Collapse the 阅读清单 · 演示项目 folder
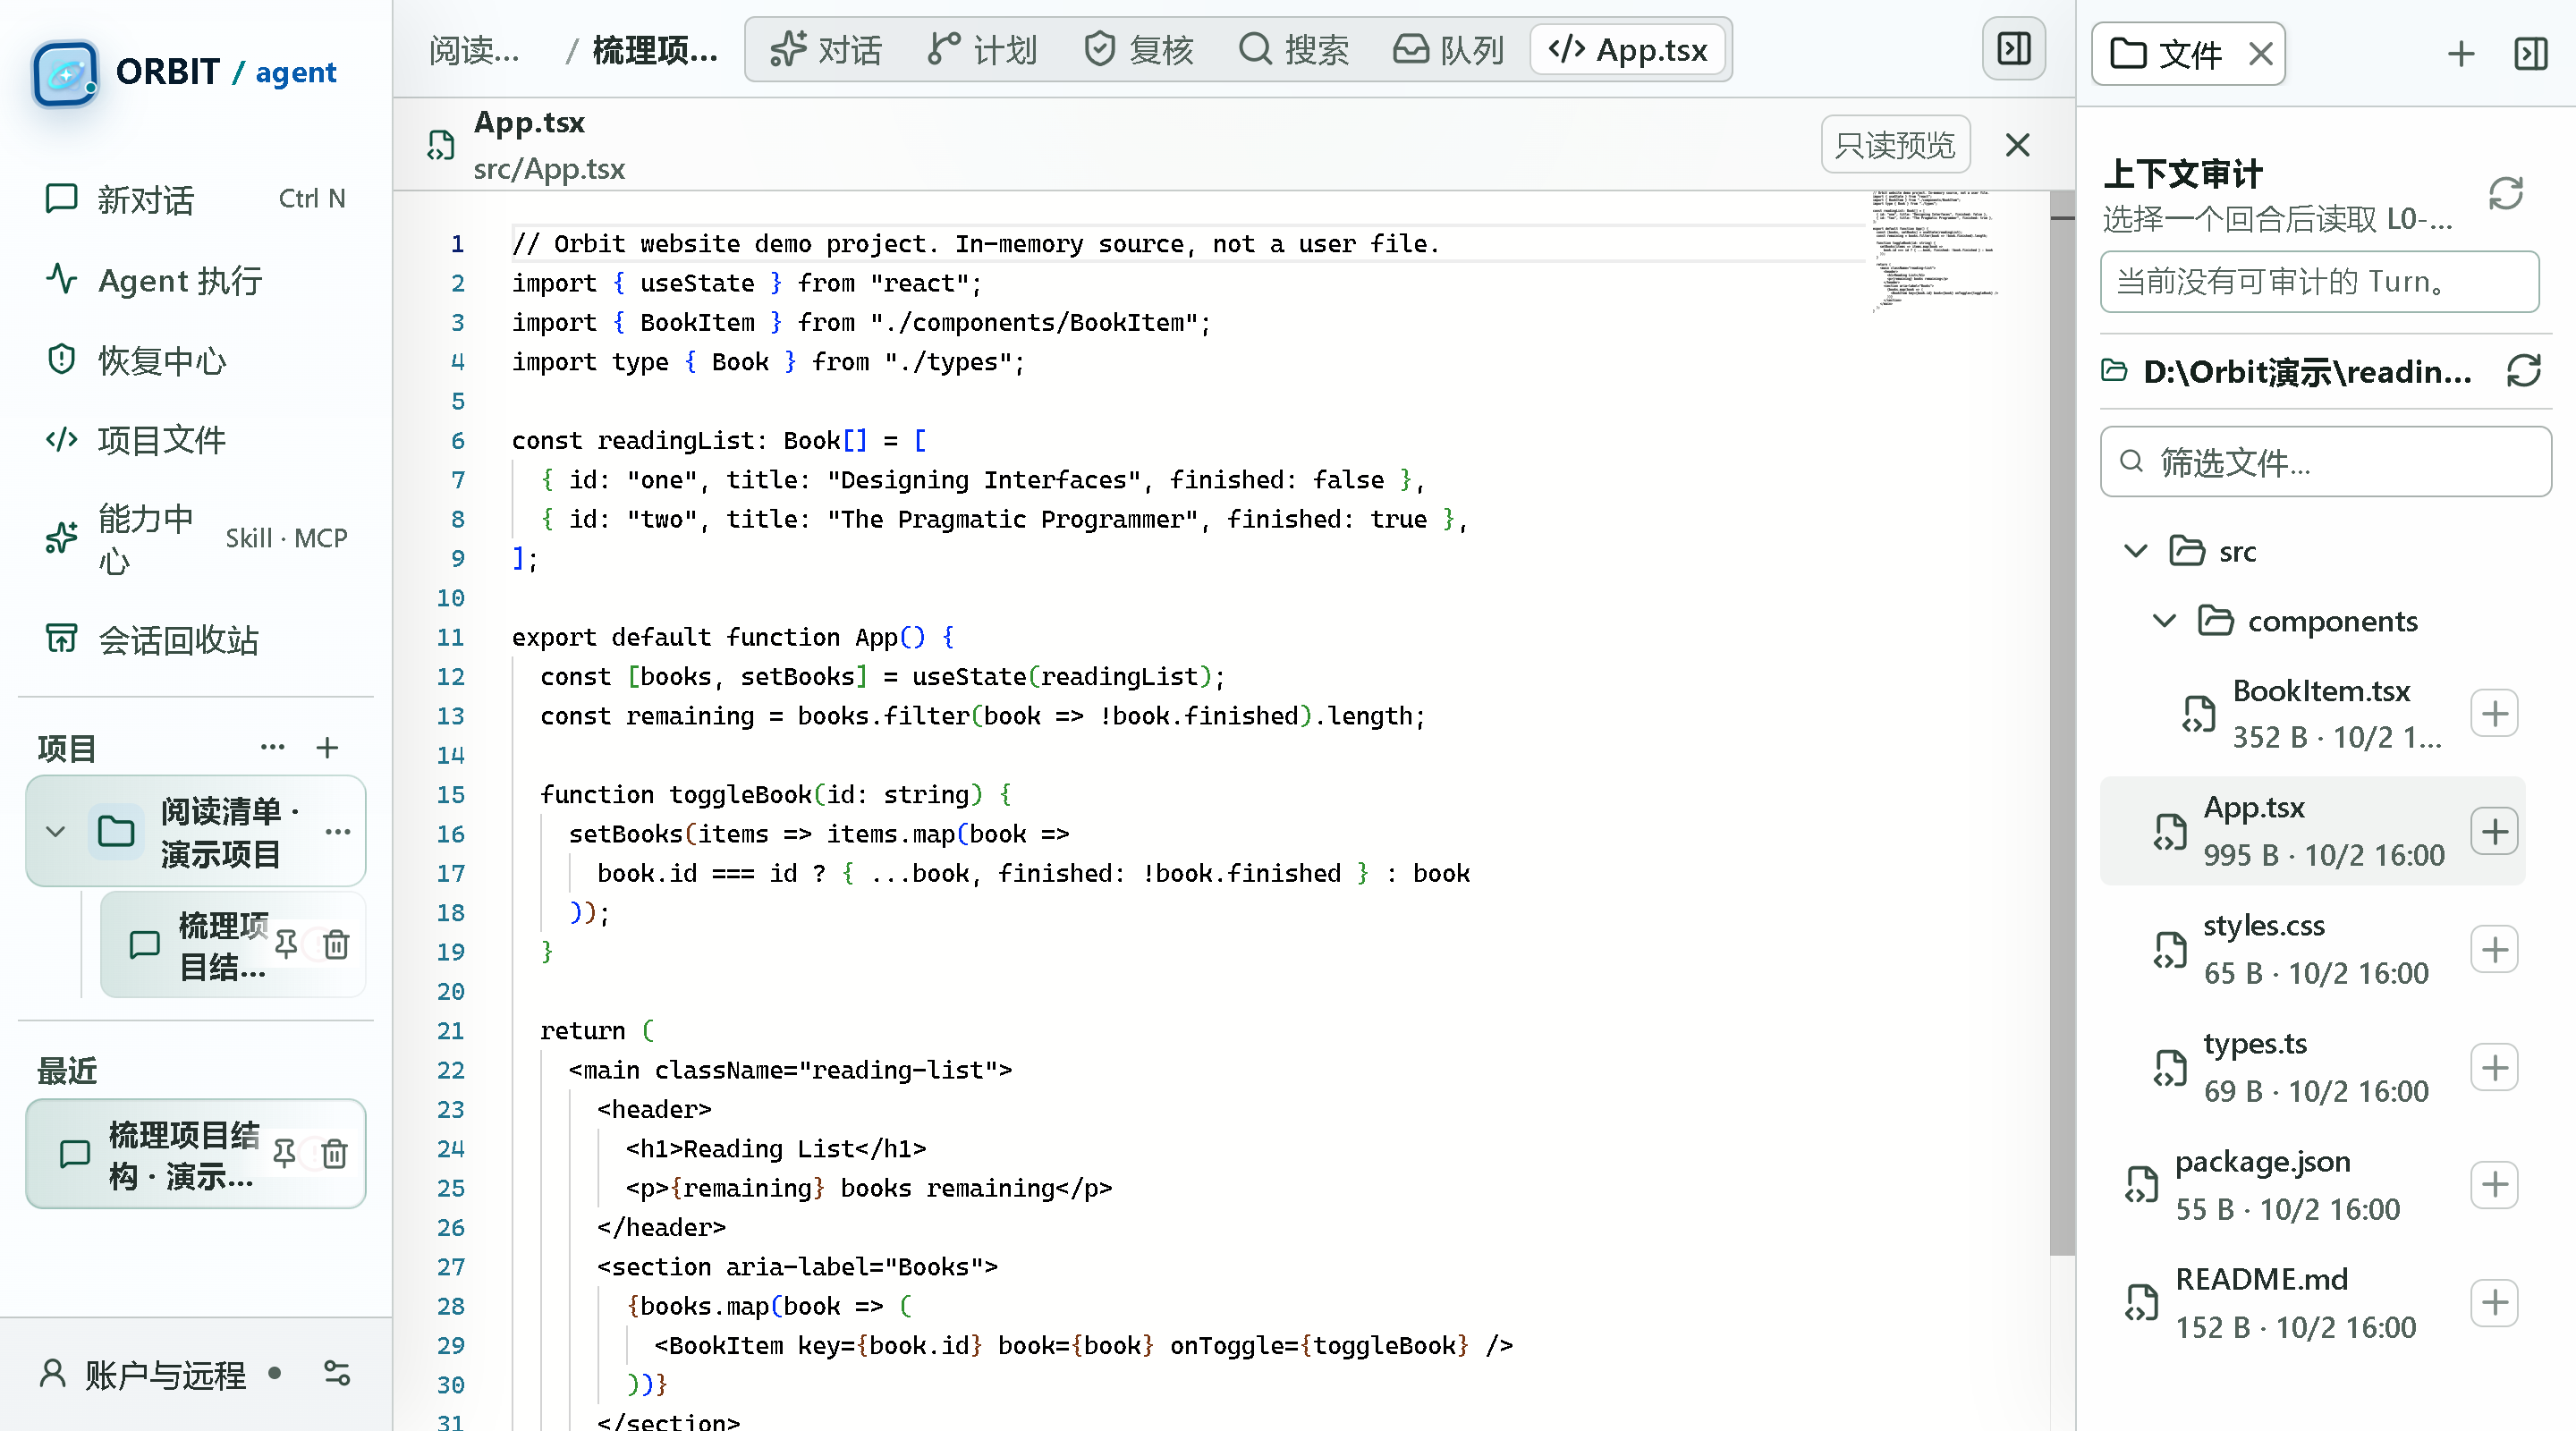The width and height of the screenshot is (2576, 1431). pos(56,831)
